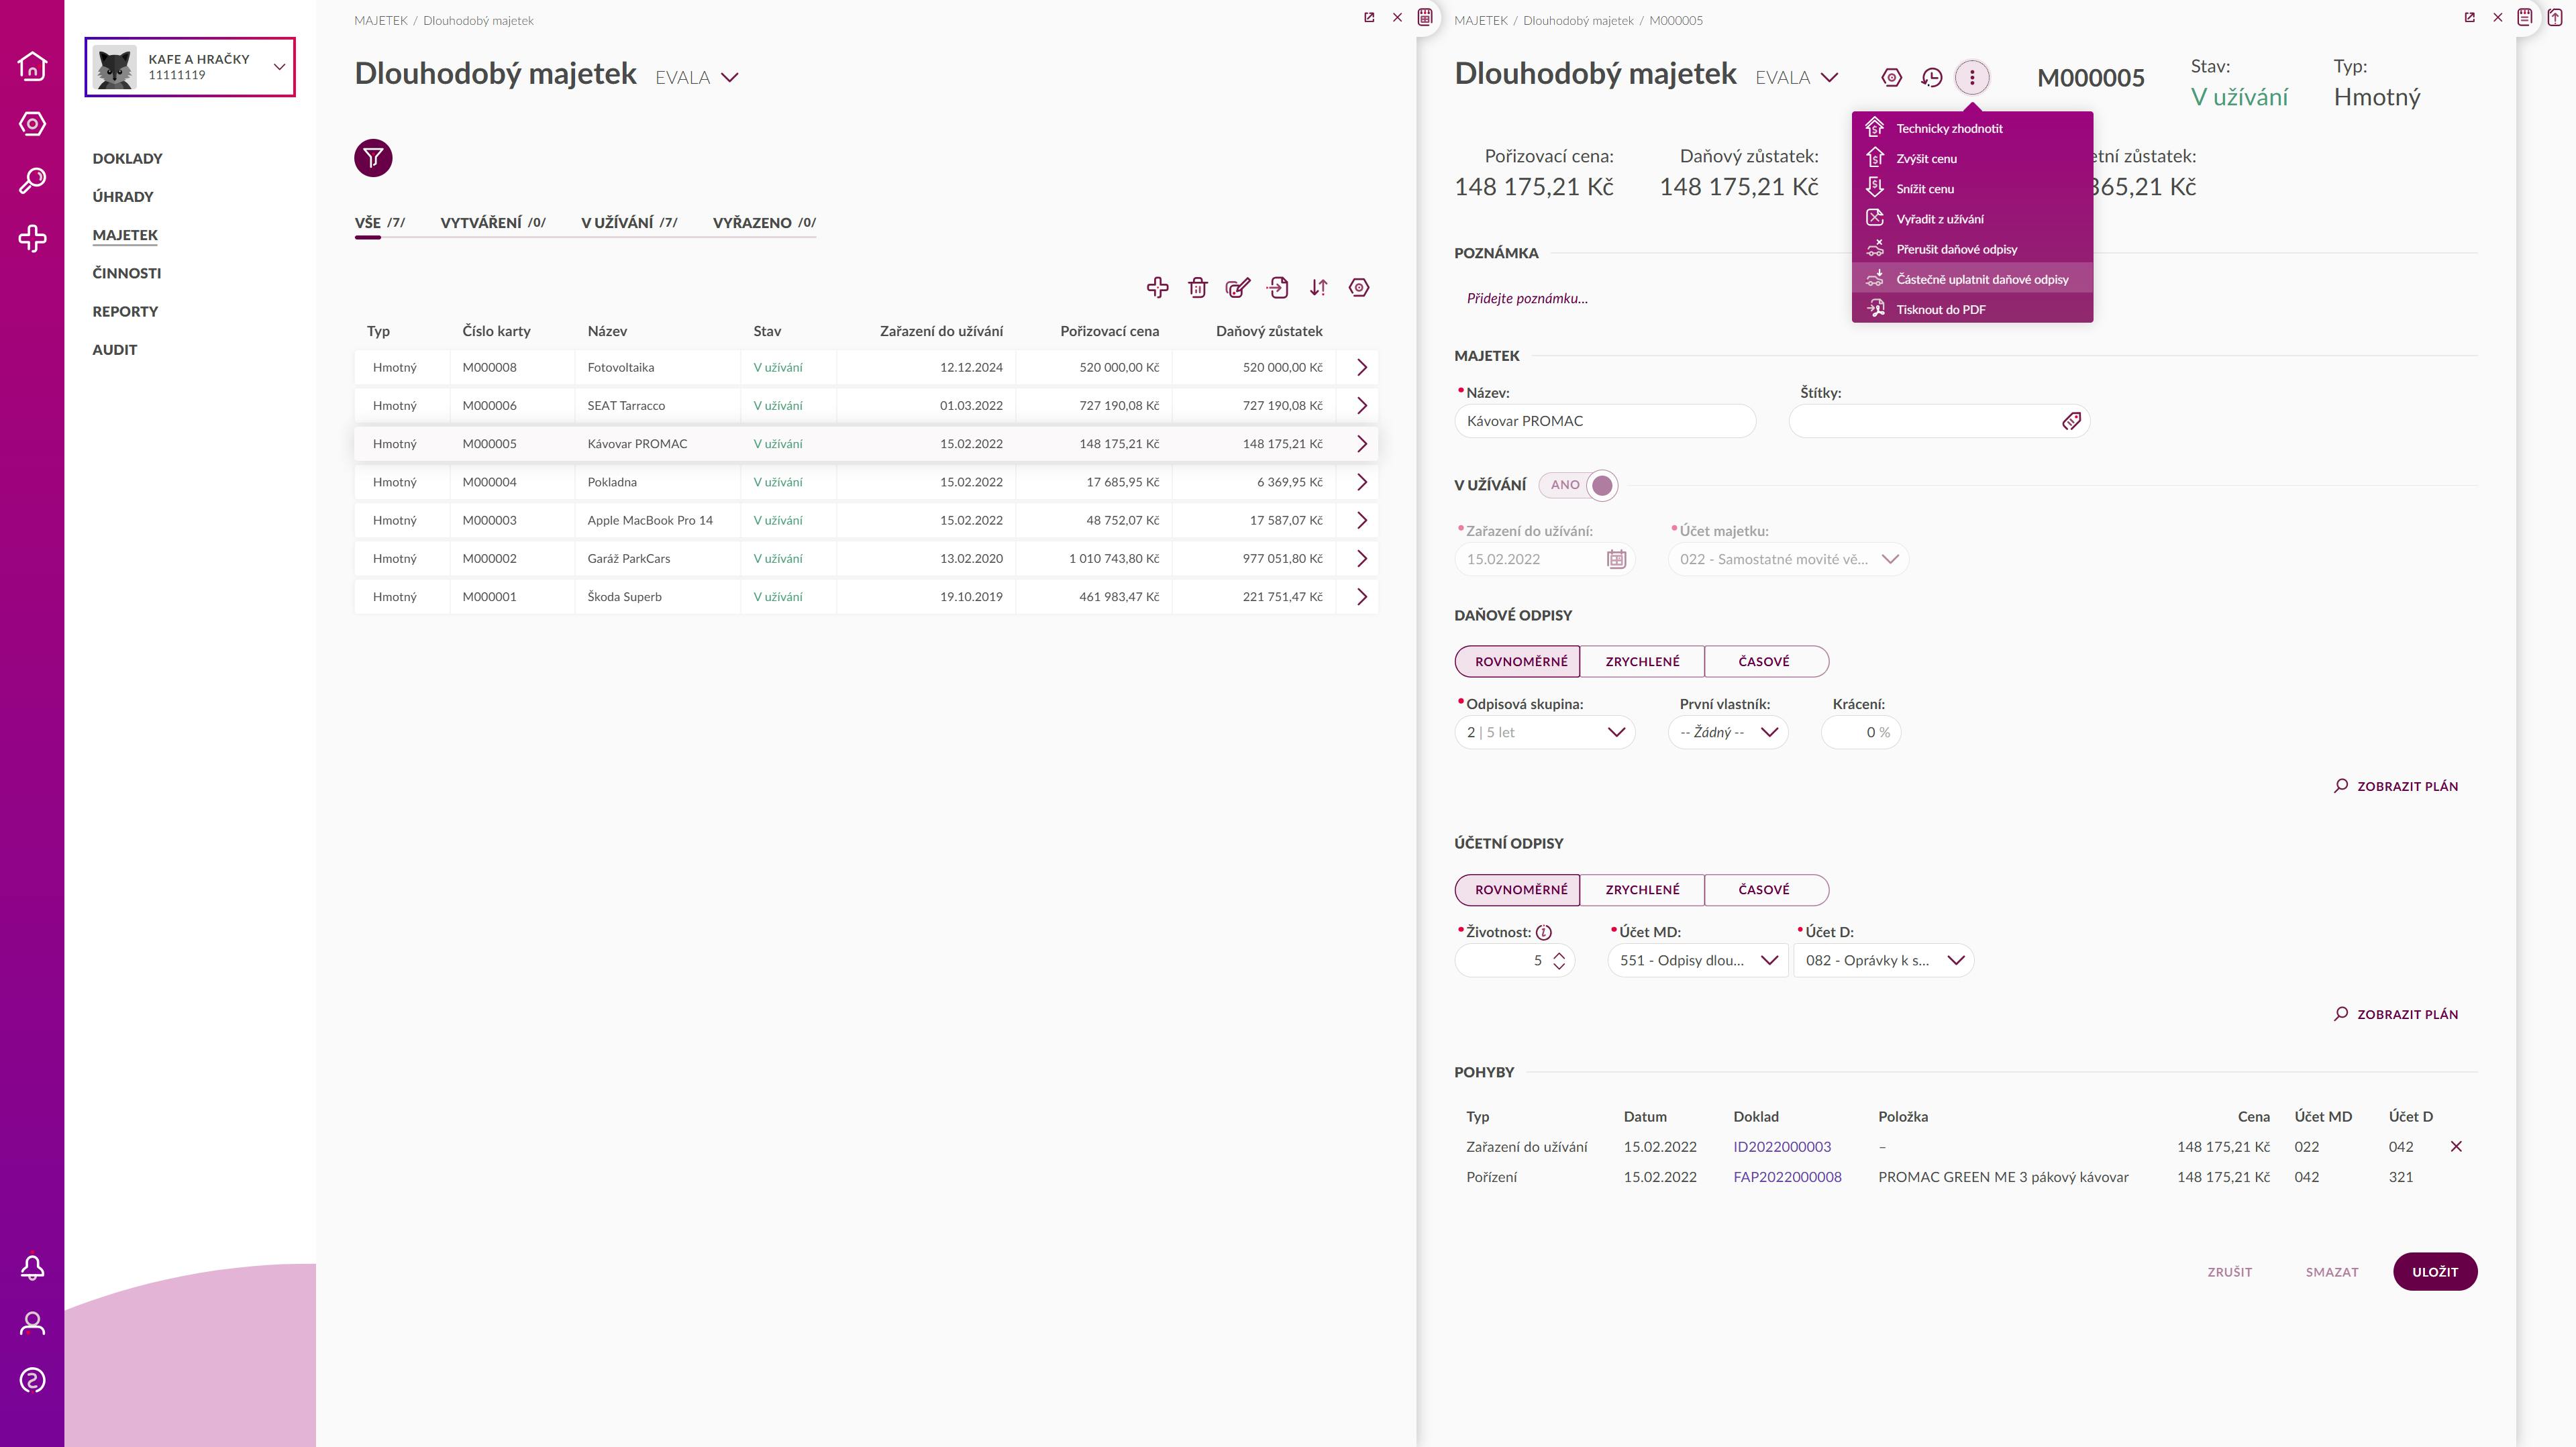2576x1447 pixels.
Task: Click the Název field Kávovar PROMAC
Action: (1605, 421)
